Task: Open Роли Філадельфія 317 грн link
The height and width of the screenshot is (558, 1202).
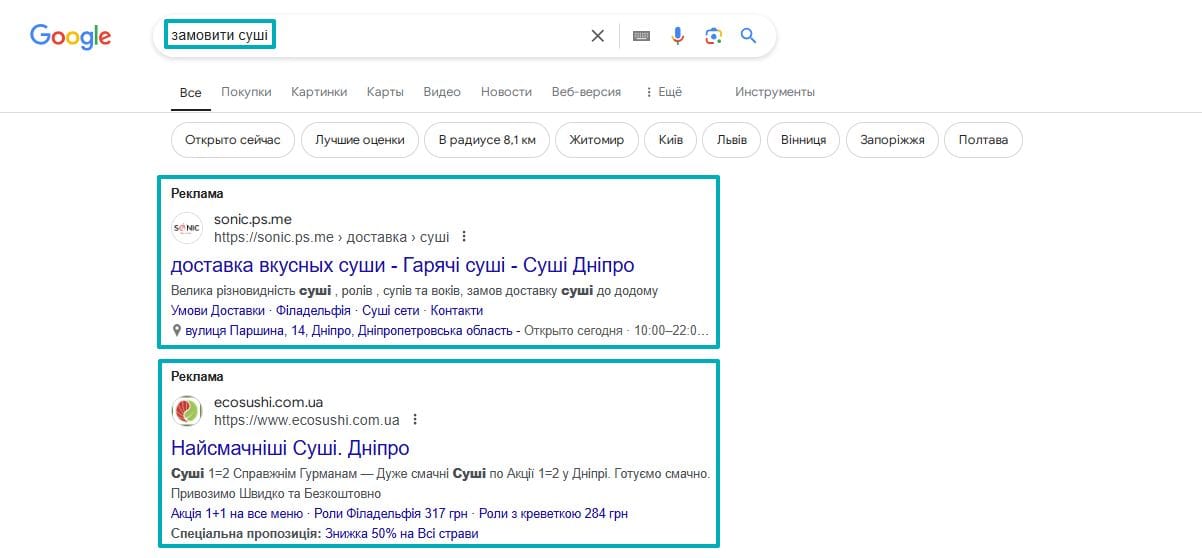Action: [391, 514]
